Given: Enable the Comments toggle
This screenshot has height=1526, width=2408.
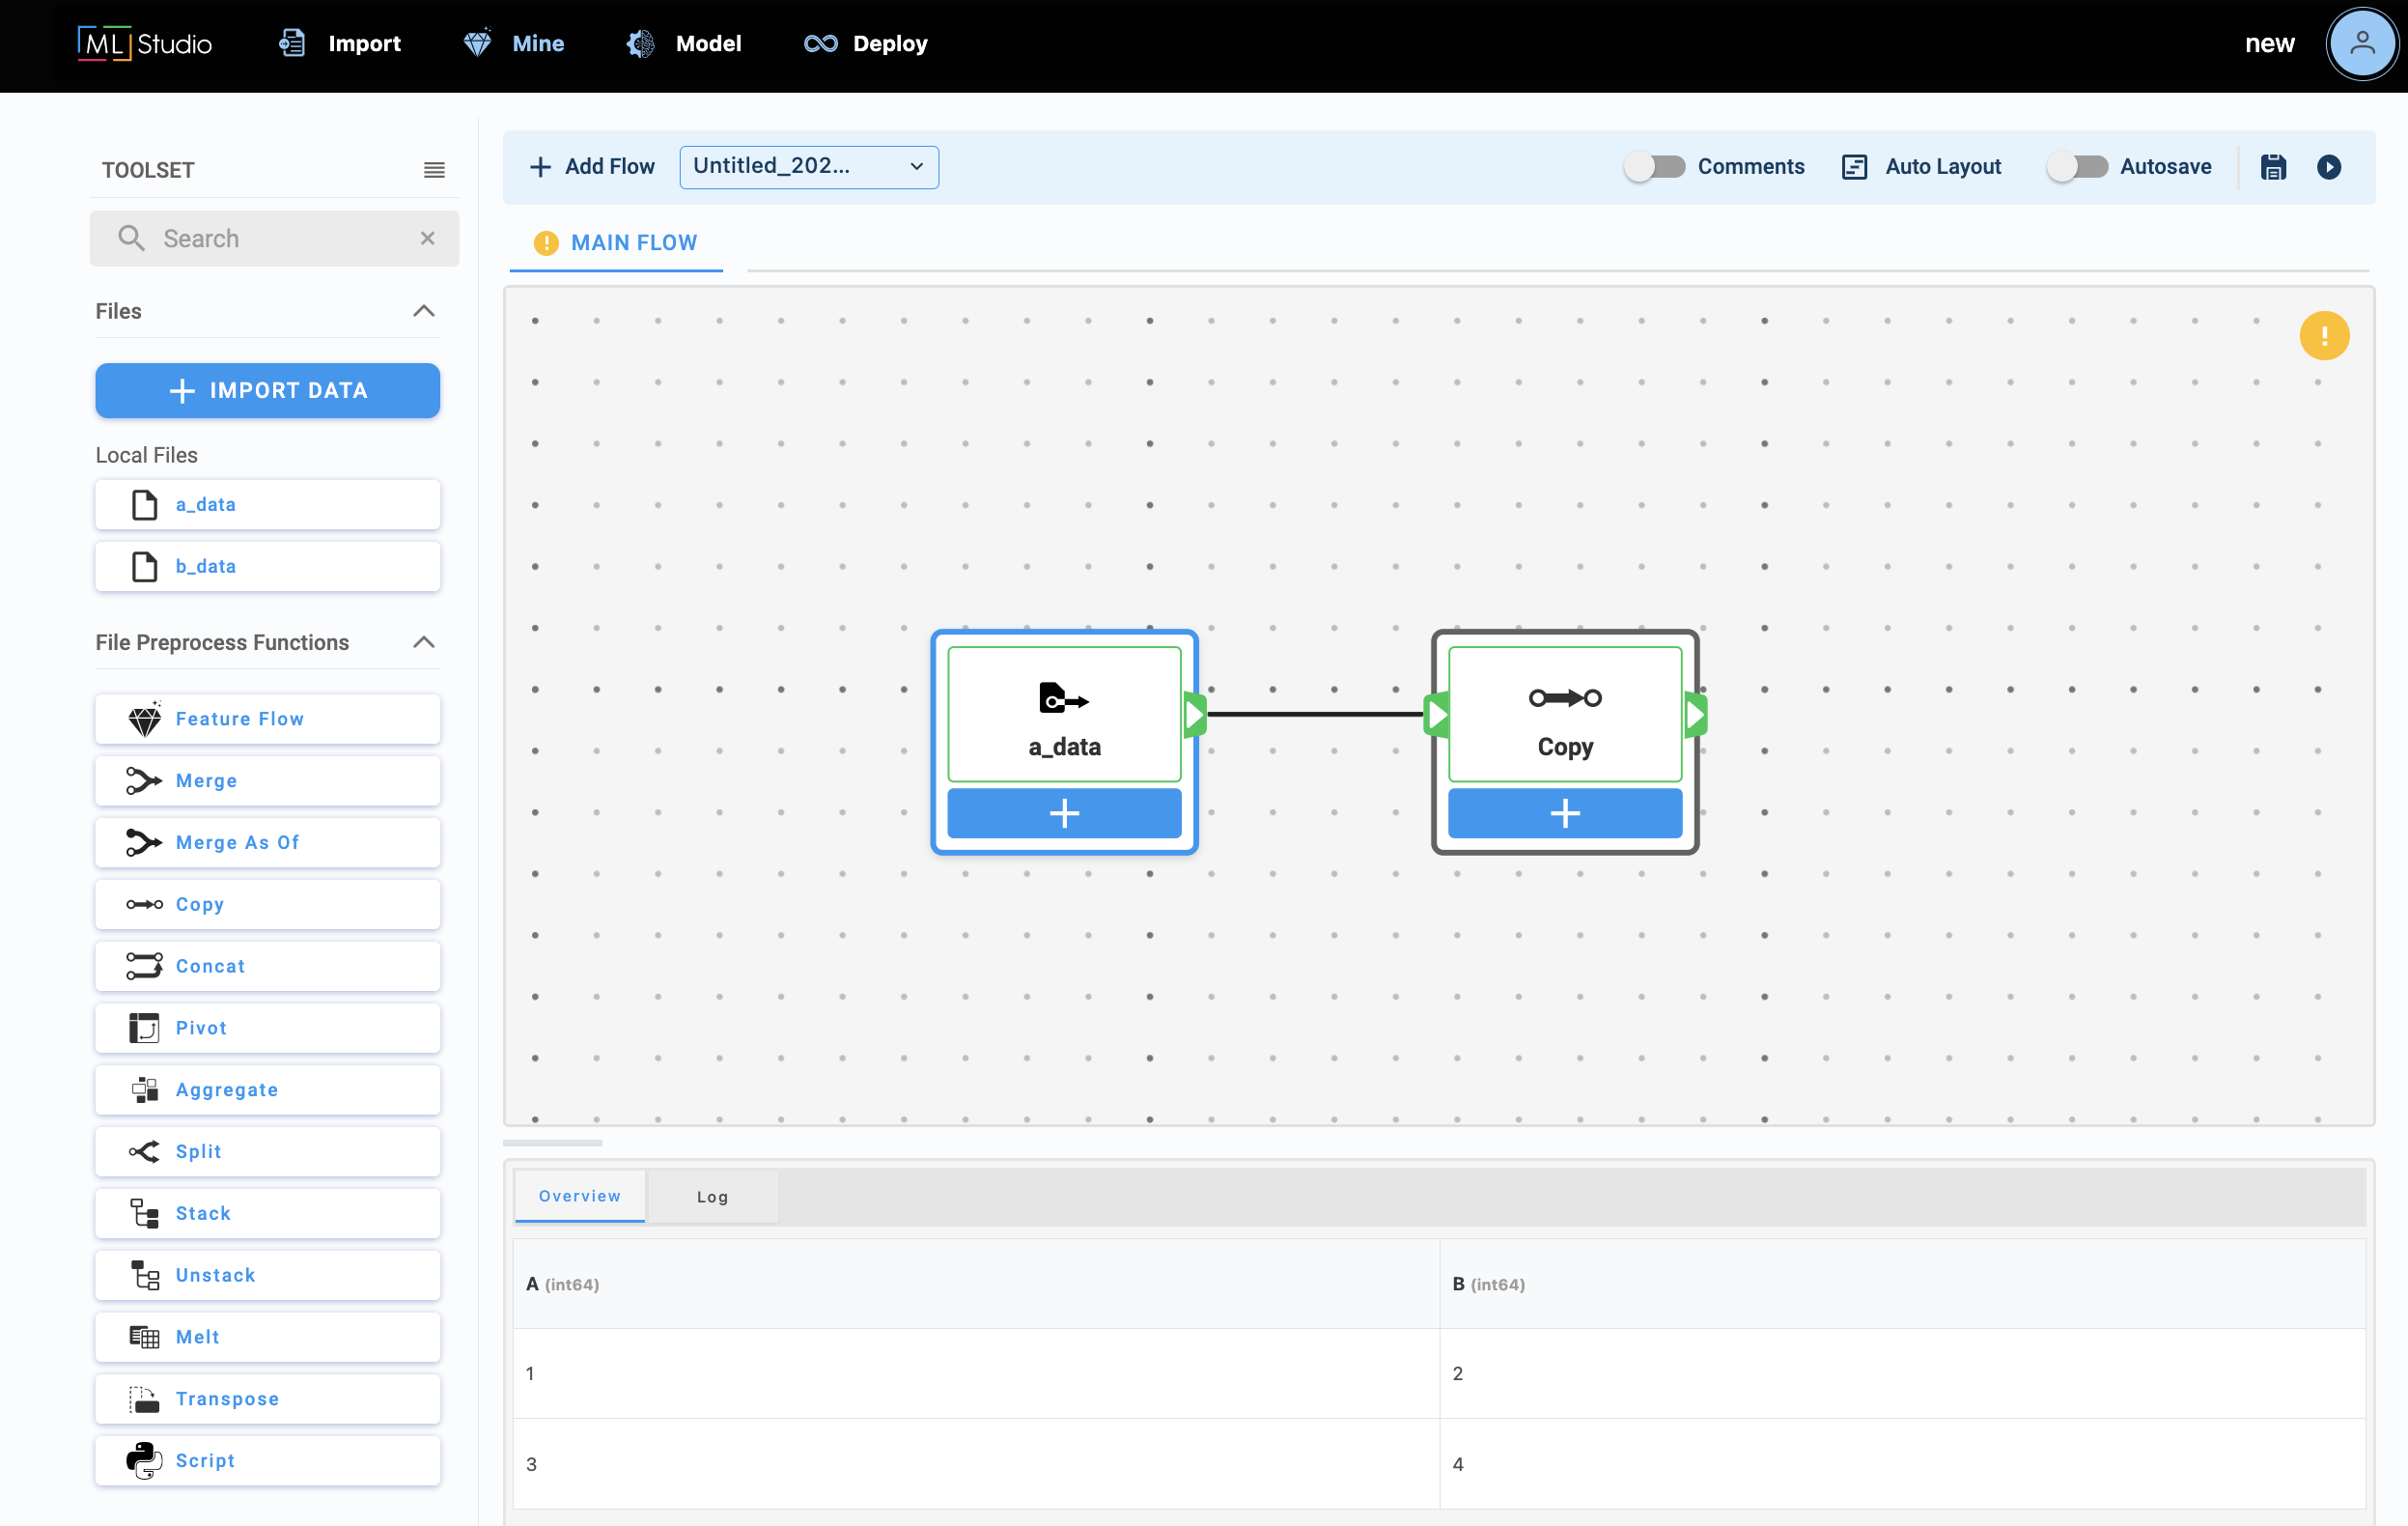Looking at the screenshot, I should pyautogui.click(x=1655, y=167).
